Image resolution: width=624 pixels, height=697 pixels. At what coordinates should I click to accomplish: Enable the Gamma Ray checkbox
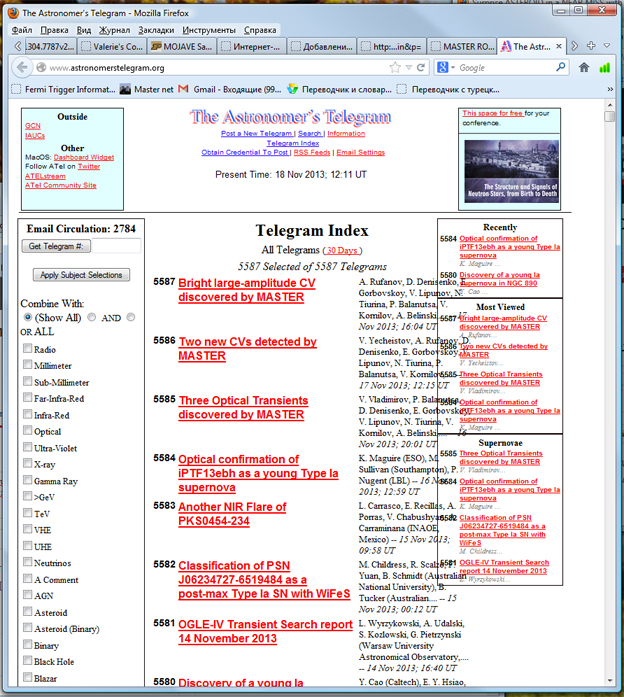(27, 481)
